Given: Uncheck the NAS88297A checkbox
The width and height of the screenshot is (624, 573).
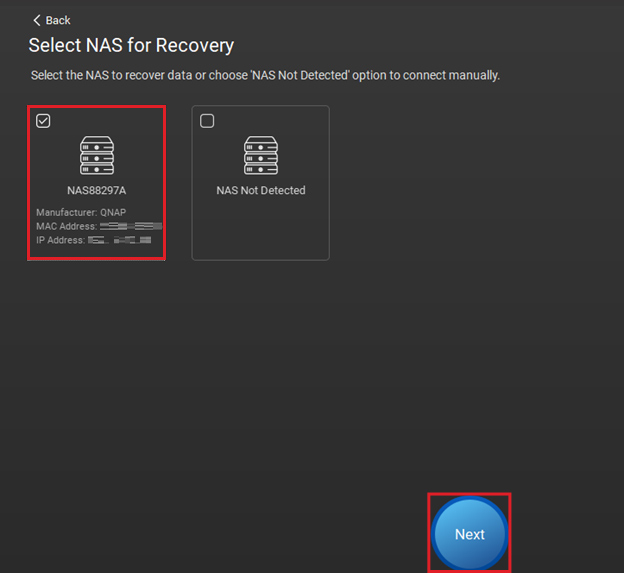Looking at the screenshot, I should pos(43,121).
